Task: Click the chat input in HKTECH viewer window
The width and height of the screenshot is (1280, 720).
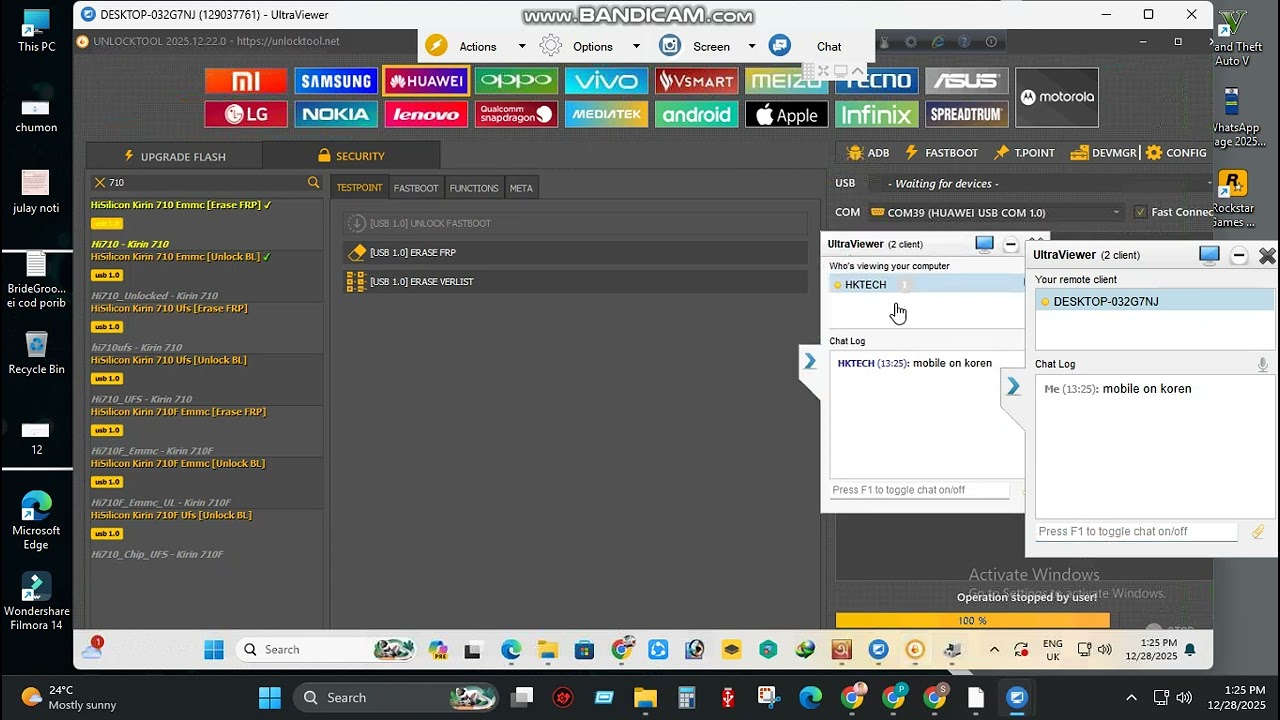Action: point(920,490)
